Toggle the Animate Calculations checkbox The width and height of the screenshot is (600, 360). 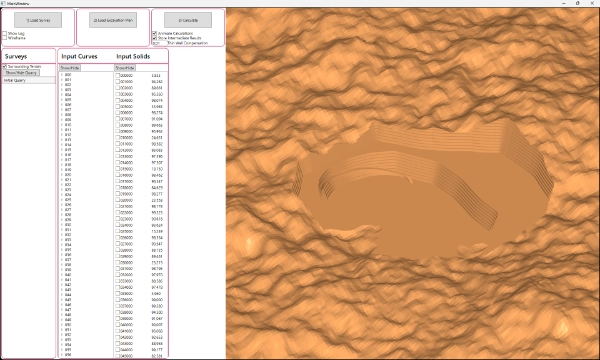[155, 34]
